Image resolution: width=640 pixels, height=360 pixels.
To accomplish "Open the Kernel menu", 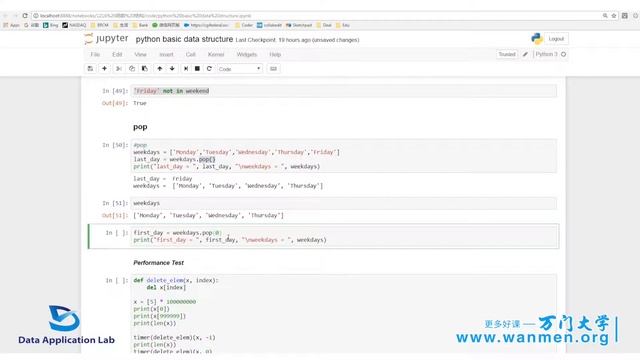I will coord(216,54).
